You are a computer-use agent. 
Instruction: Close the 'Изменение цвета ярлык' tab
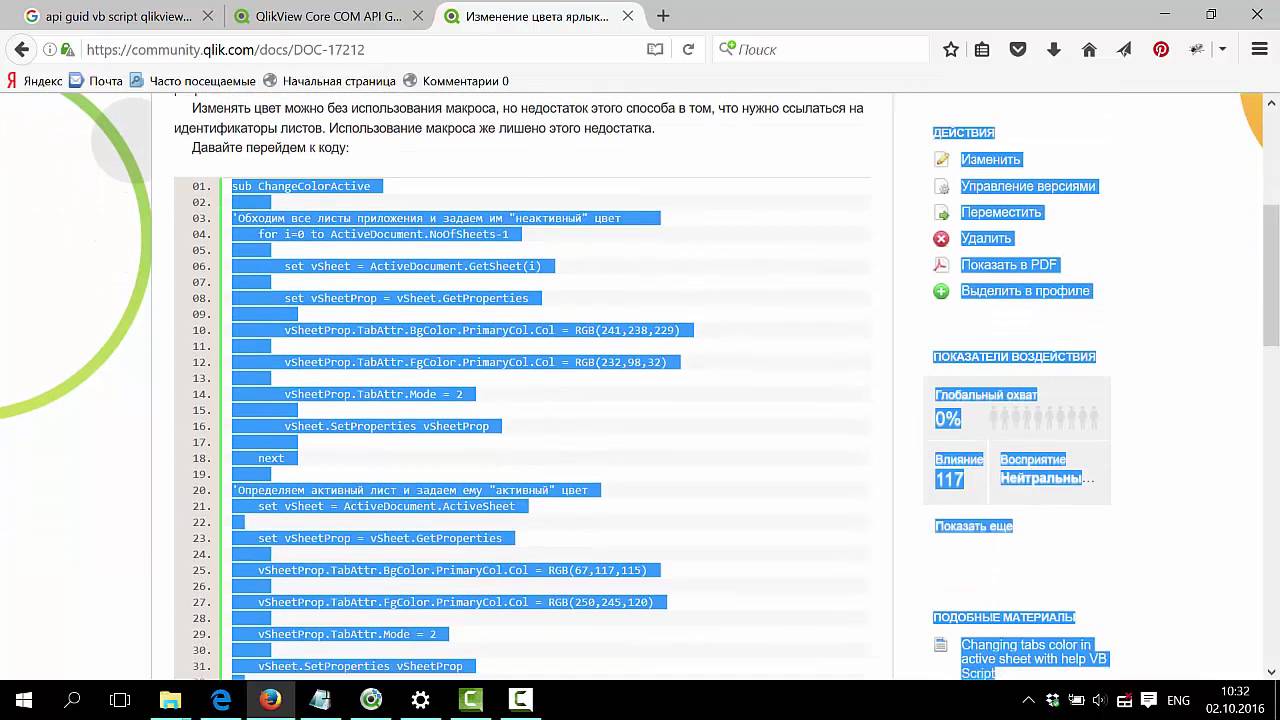(x=626, y=16)
